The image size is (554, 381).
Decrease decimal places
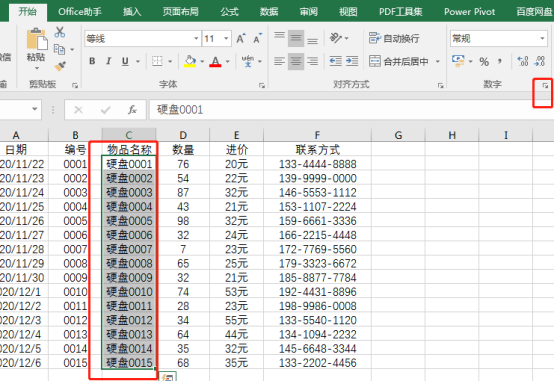540,61
